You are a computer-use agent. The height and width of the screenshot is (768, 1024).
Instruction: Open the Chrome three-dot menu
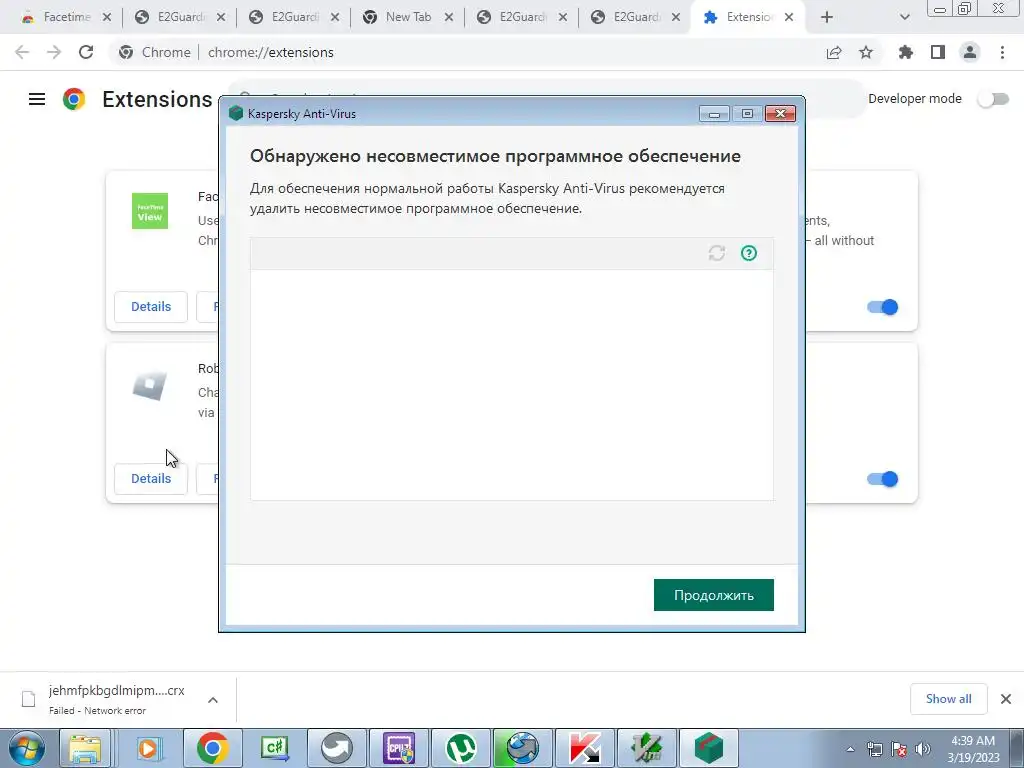(x=1002, y=52)
